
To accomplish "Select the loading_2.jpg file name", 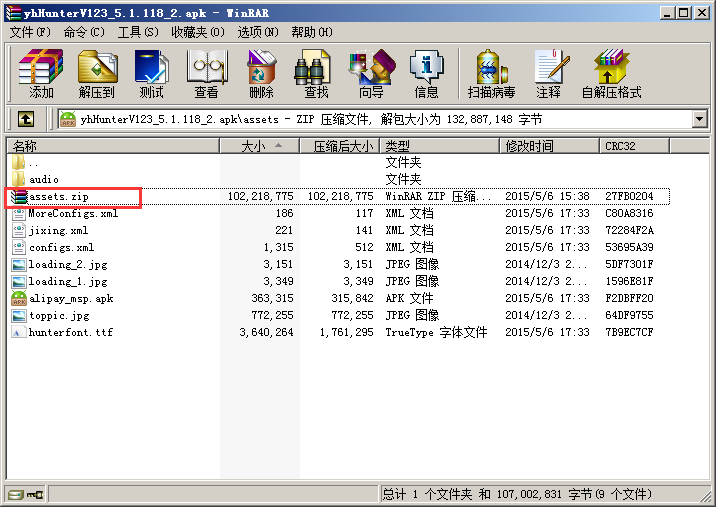I will [x=68, y=265].
